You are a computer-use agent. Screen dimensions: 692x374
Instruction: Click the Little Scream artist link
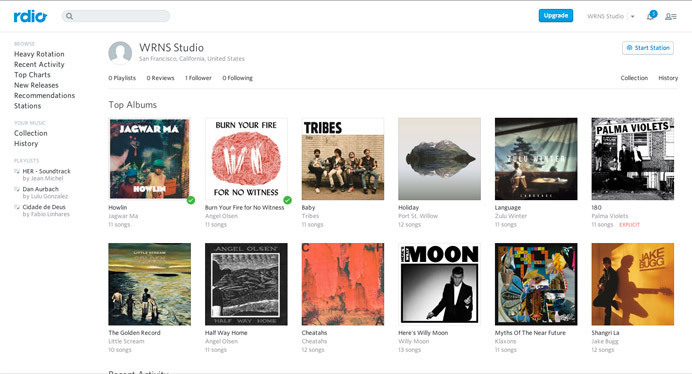126,341
